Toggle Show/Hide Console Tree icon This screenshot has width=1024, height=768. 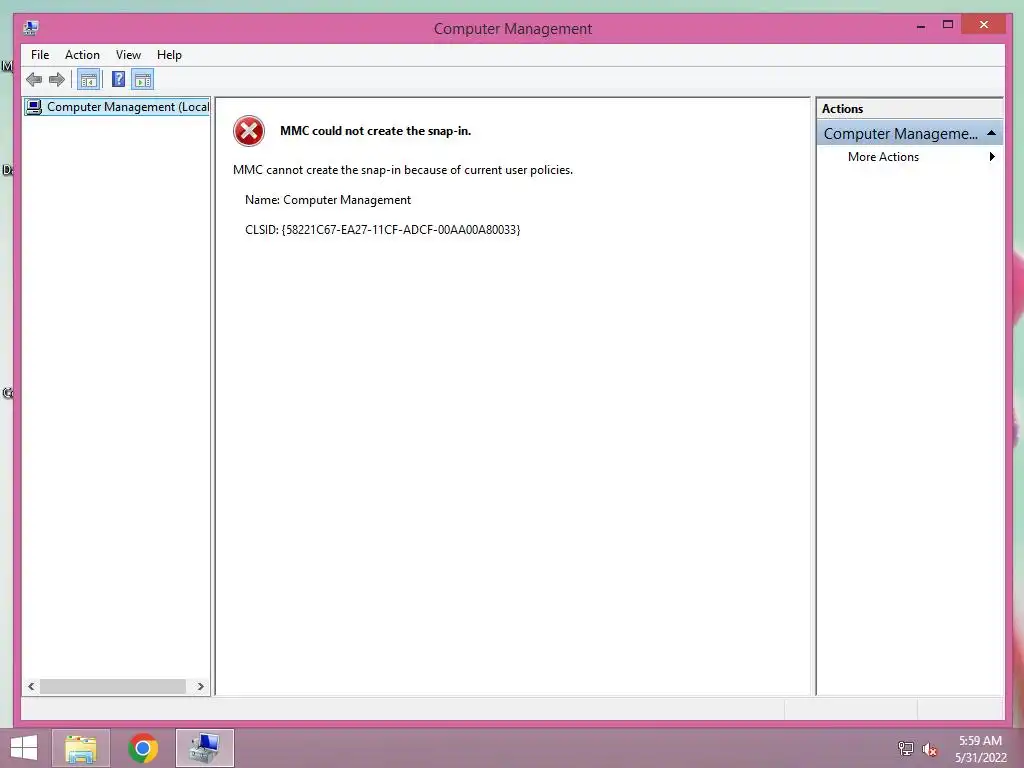coord(88,80)
